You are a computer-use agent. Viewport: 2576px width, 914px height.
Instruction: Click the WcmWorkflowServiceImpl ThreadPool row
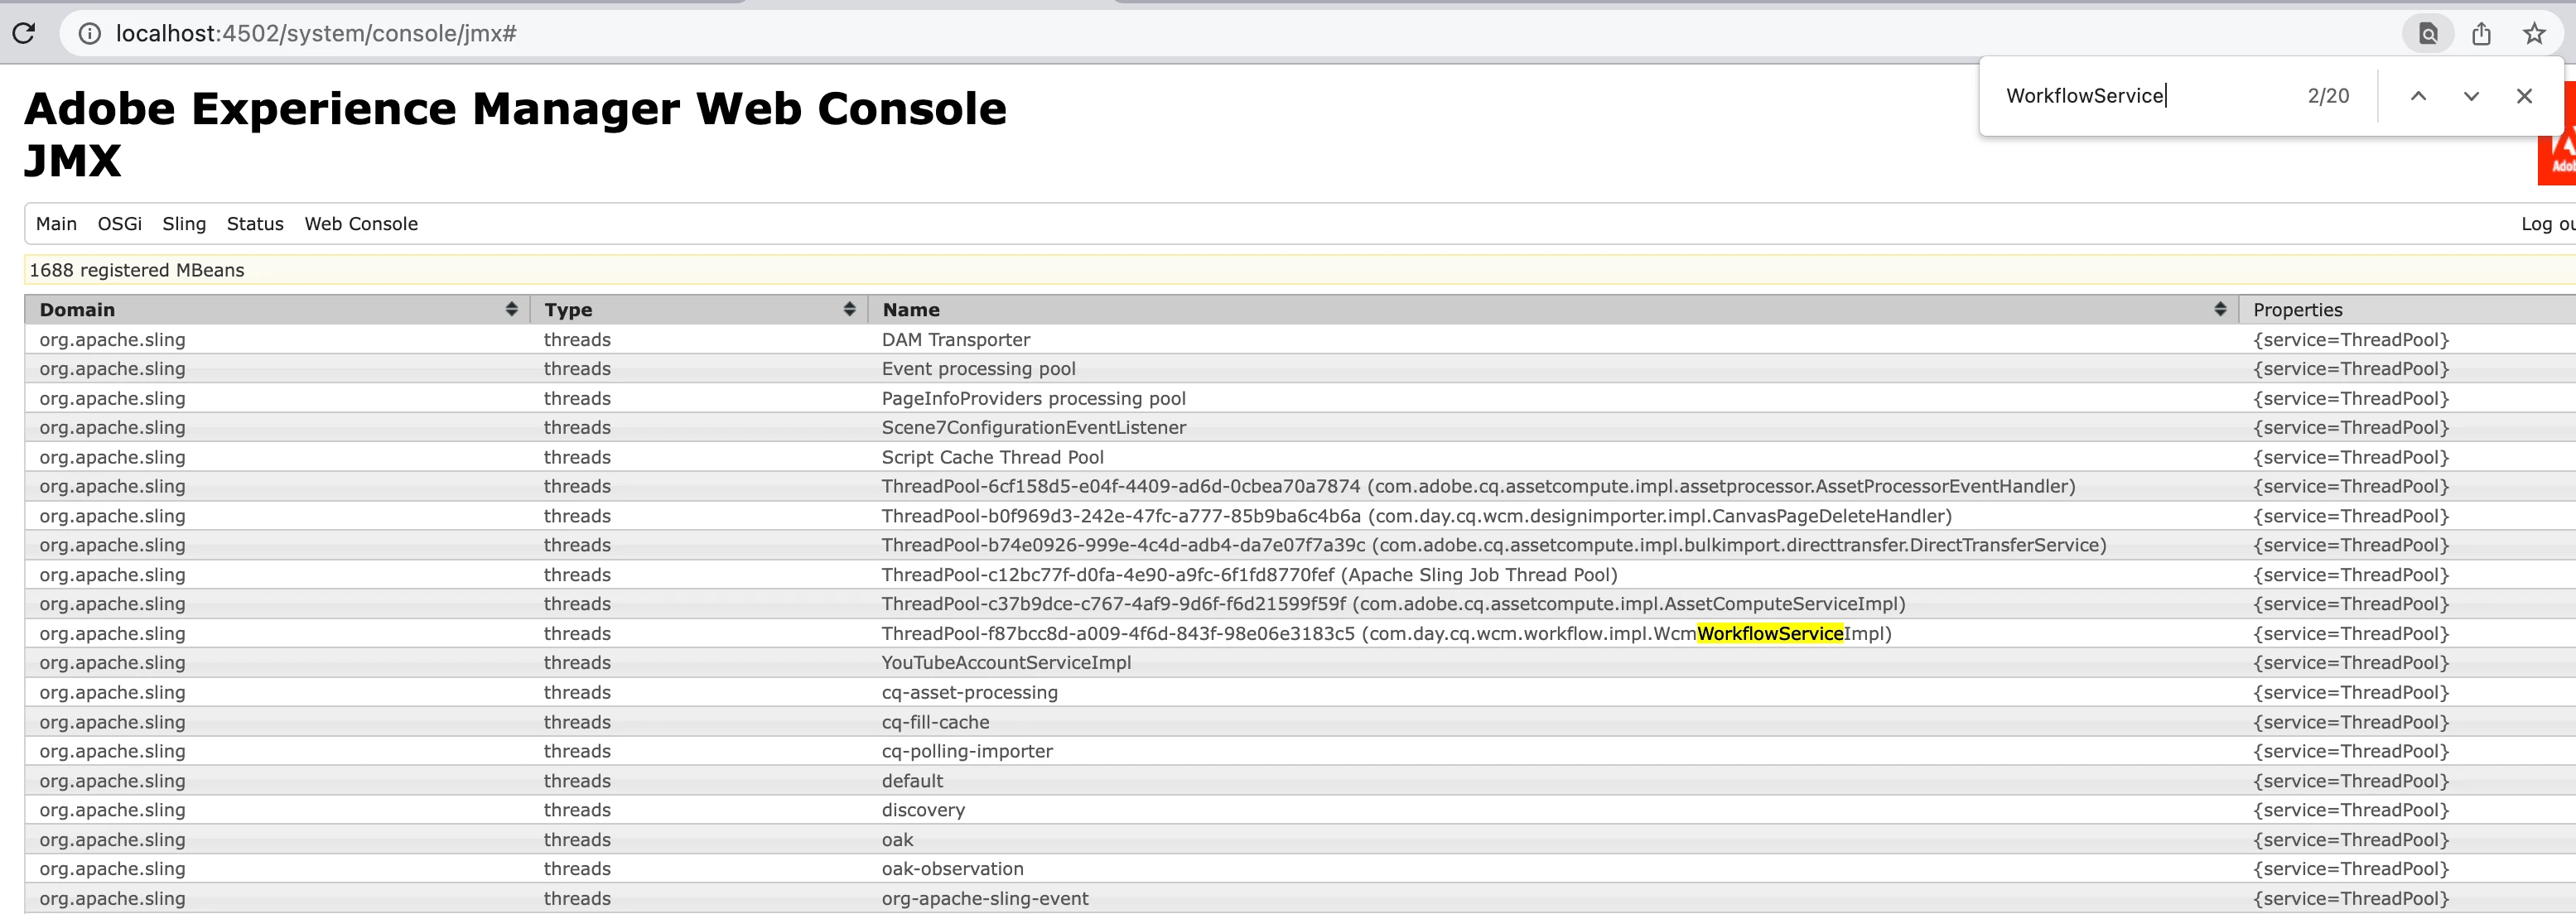(1385, 634)
